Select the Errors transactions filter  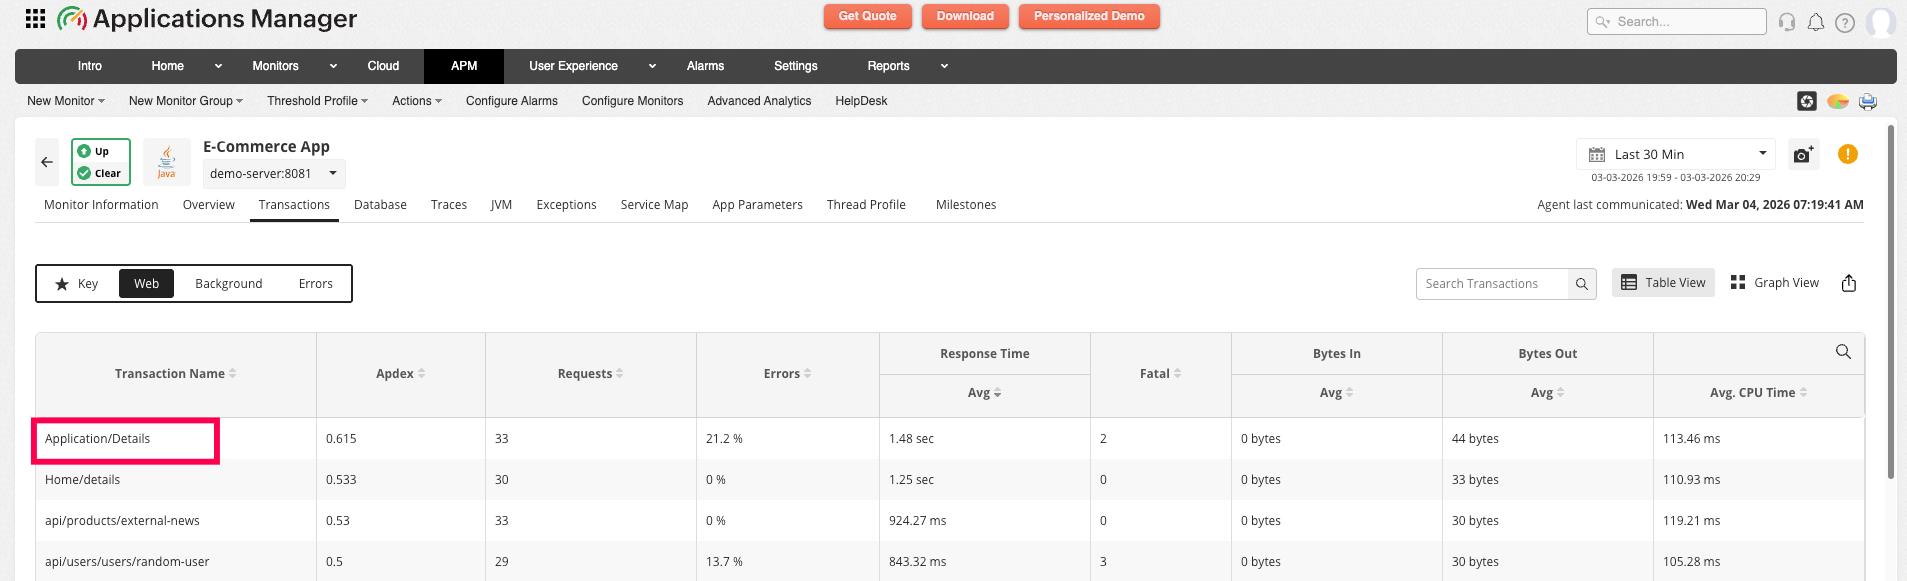315,284
